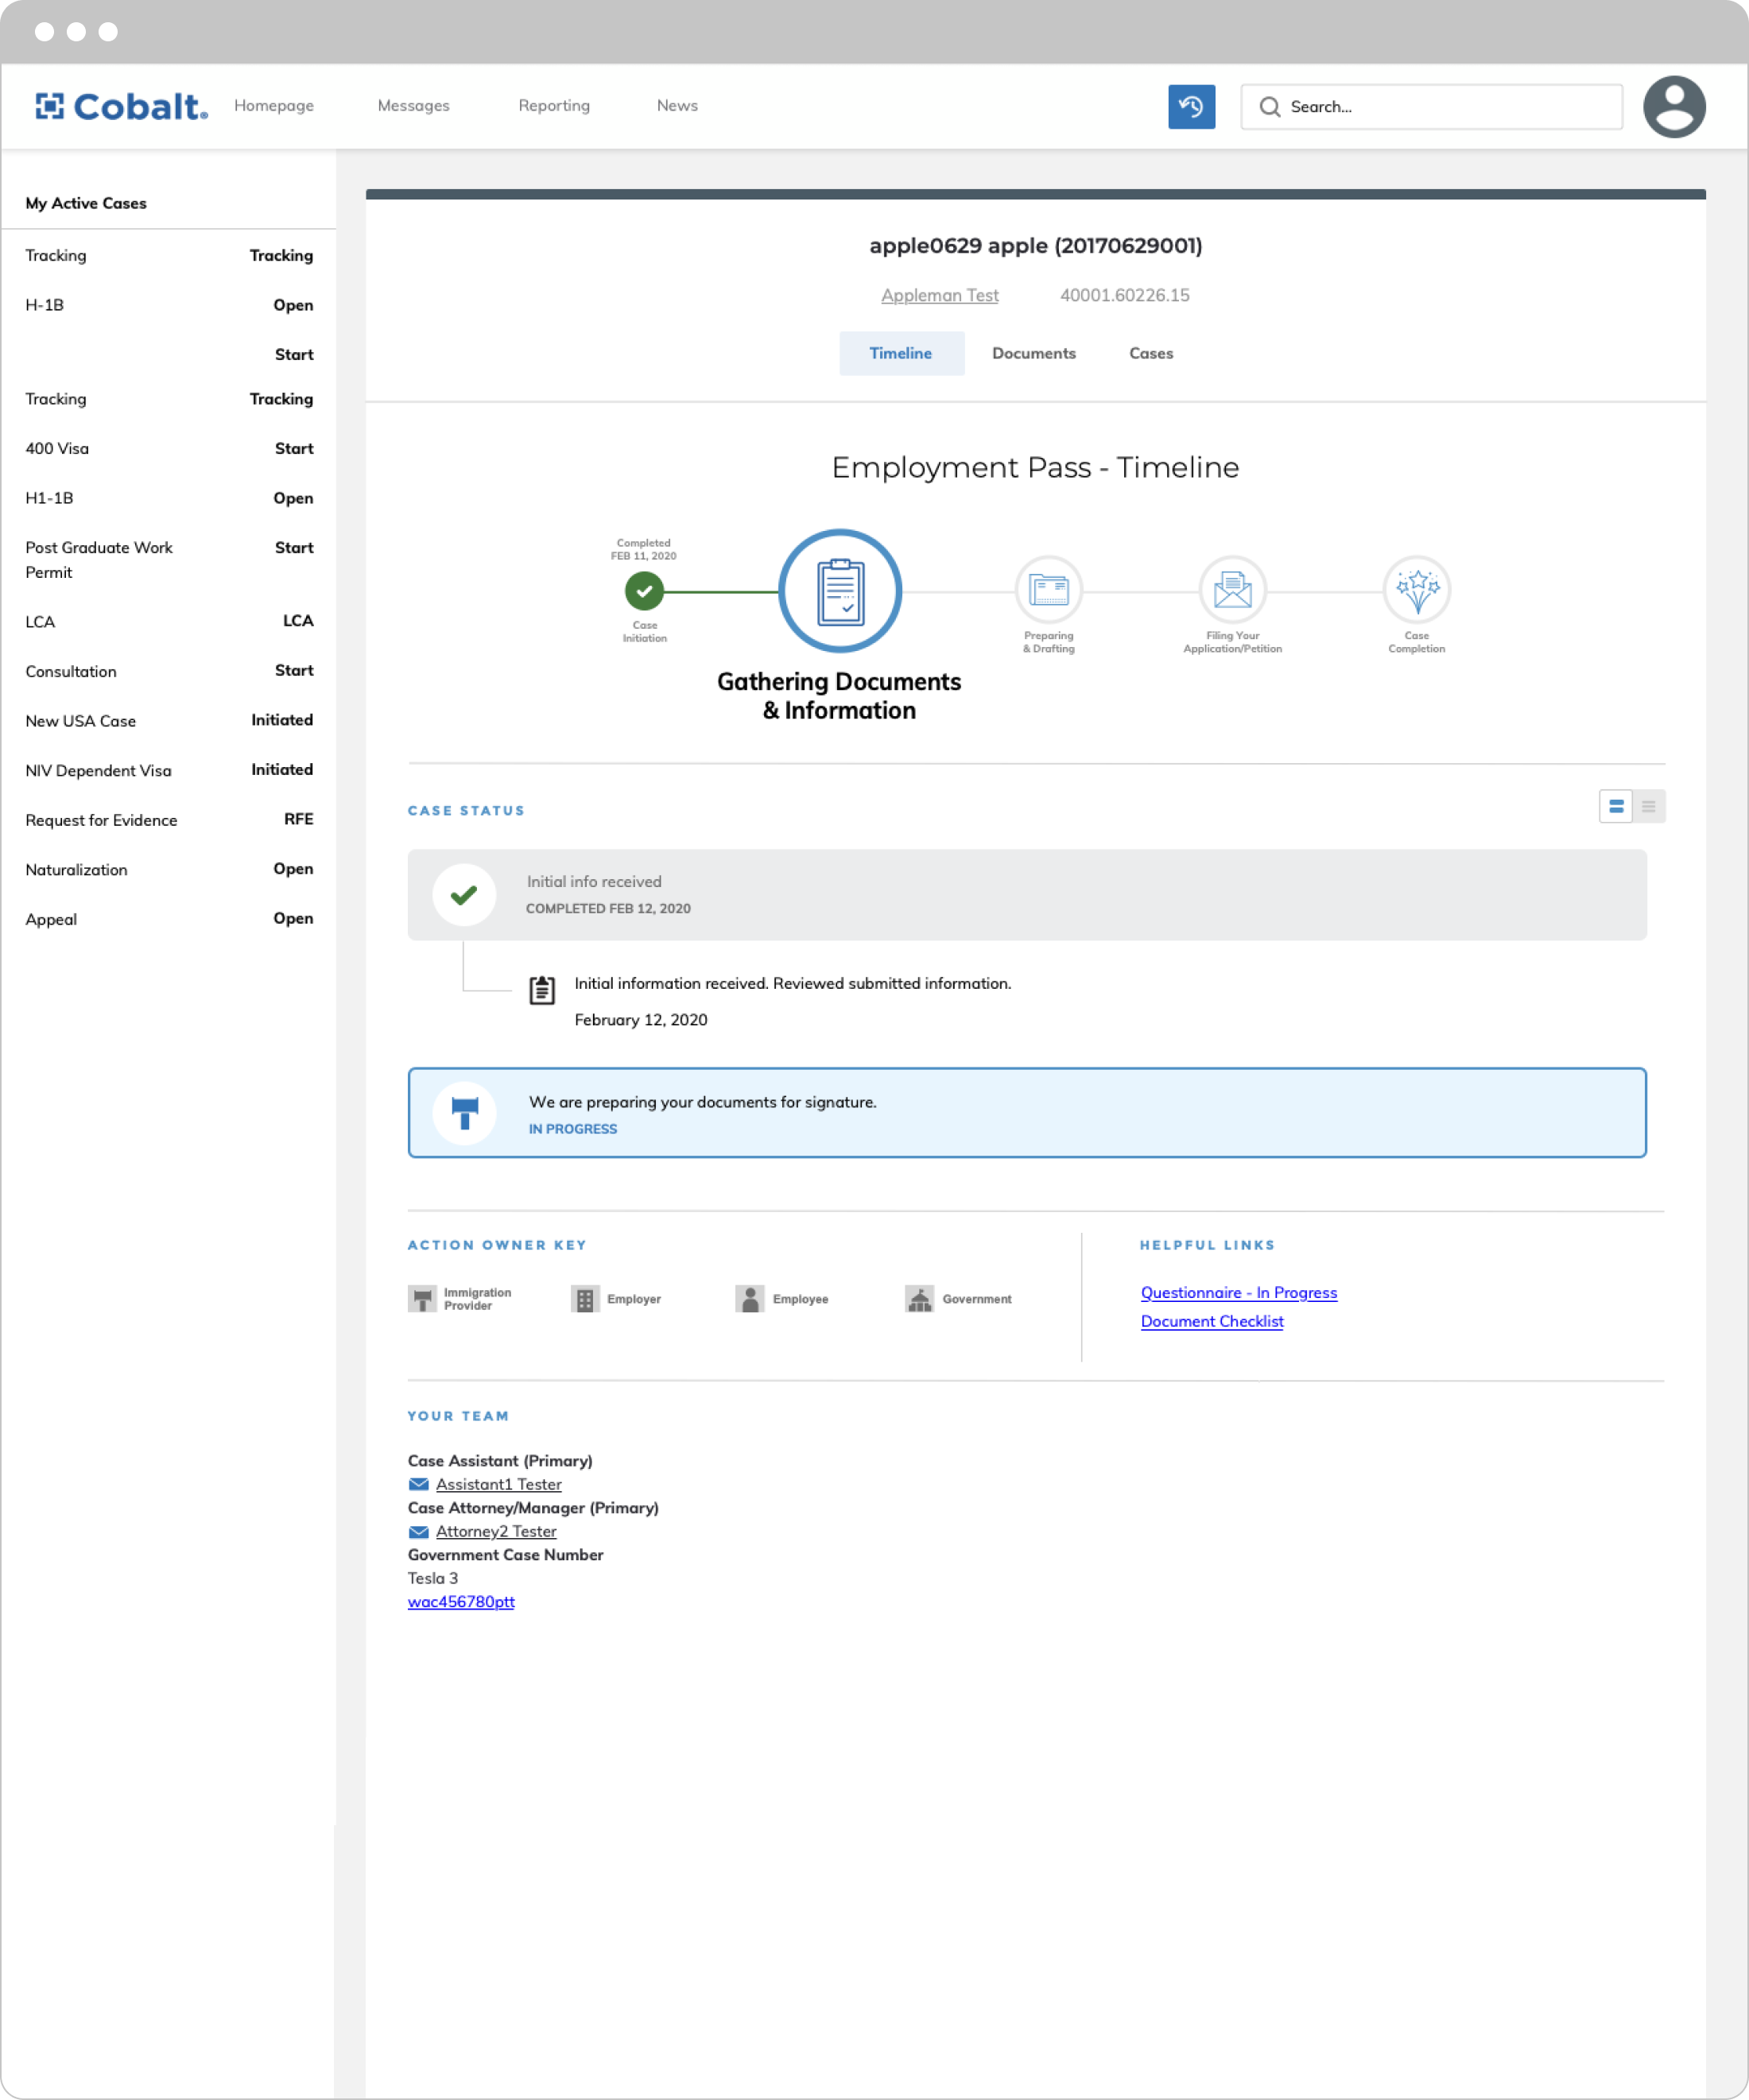Viewport: 1749px width, 2100px height.
Task: Switch to the Timeline tab
Action: [x=901, y=353]
